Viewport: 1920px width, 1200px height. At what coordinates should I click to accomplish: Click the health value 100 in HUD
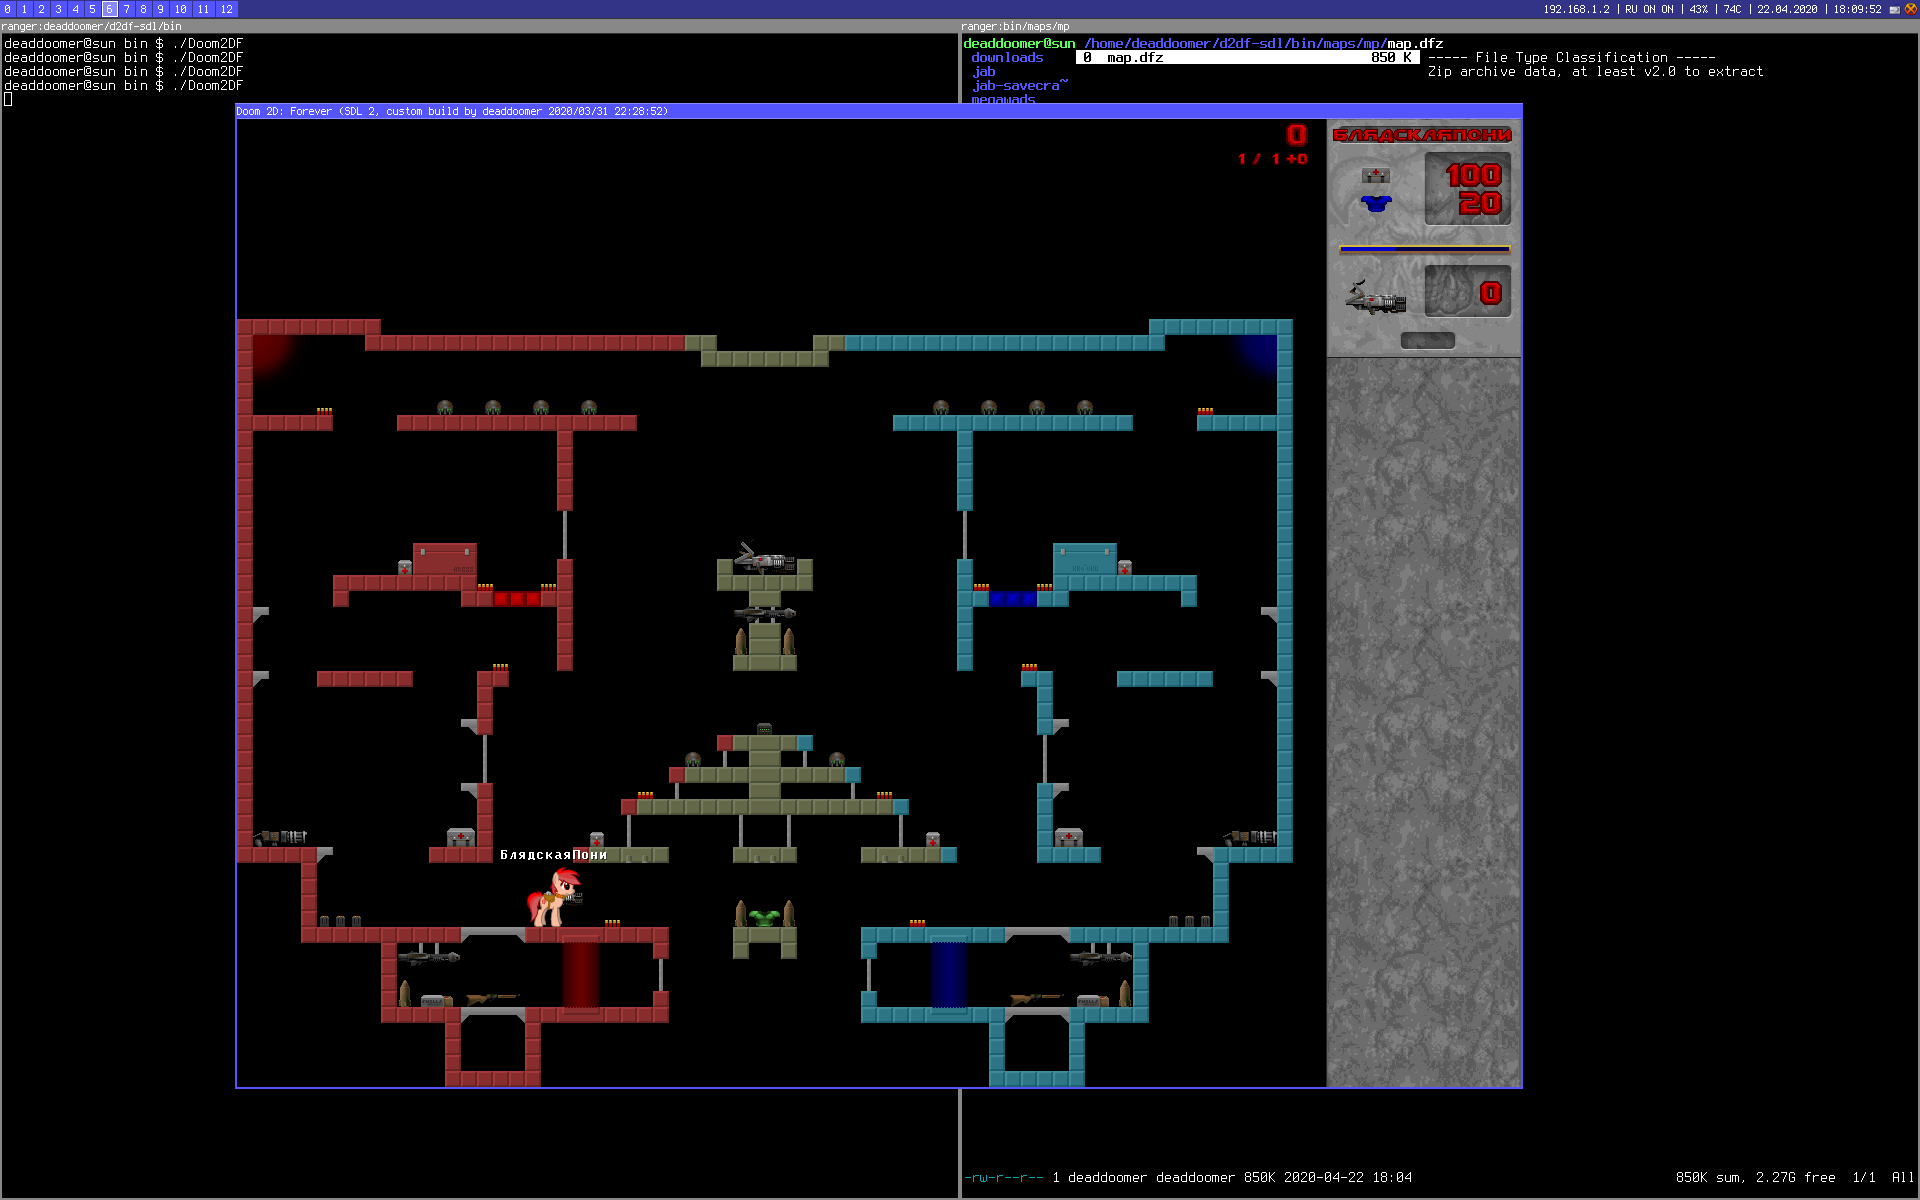click(1474, 175)
